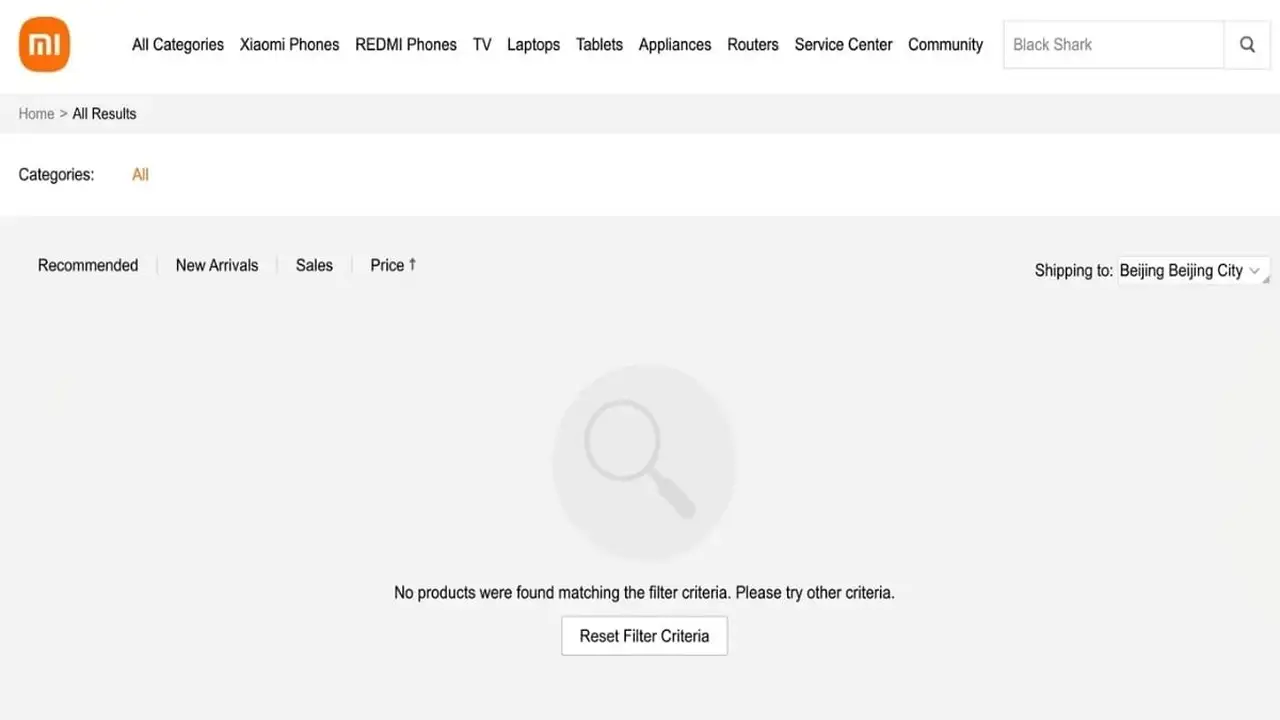Viewport: 1280px width, 720px height.
Task: Return to Home via breadcrumb
Action: click(36, 114)
